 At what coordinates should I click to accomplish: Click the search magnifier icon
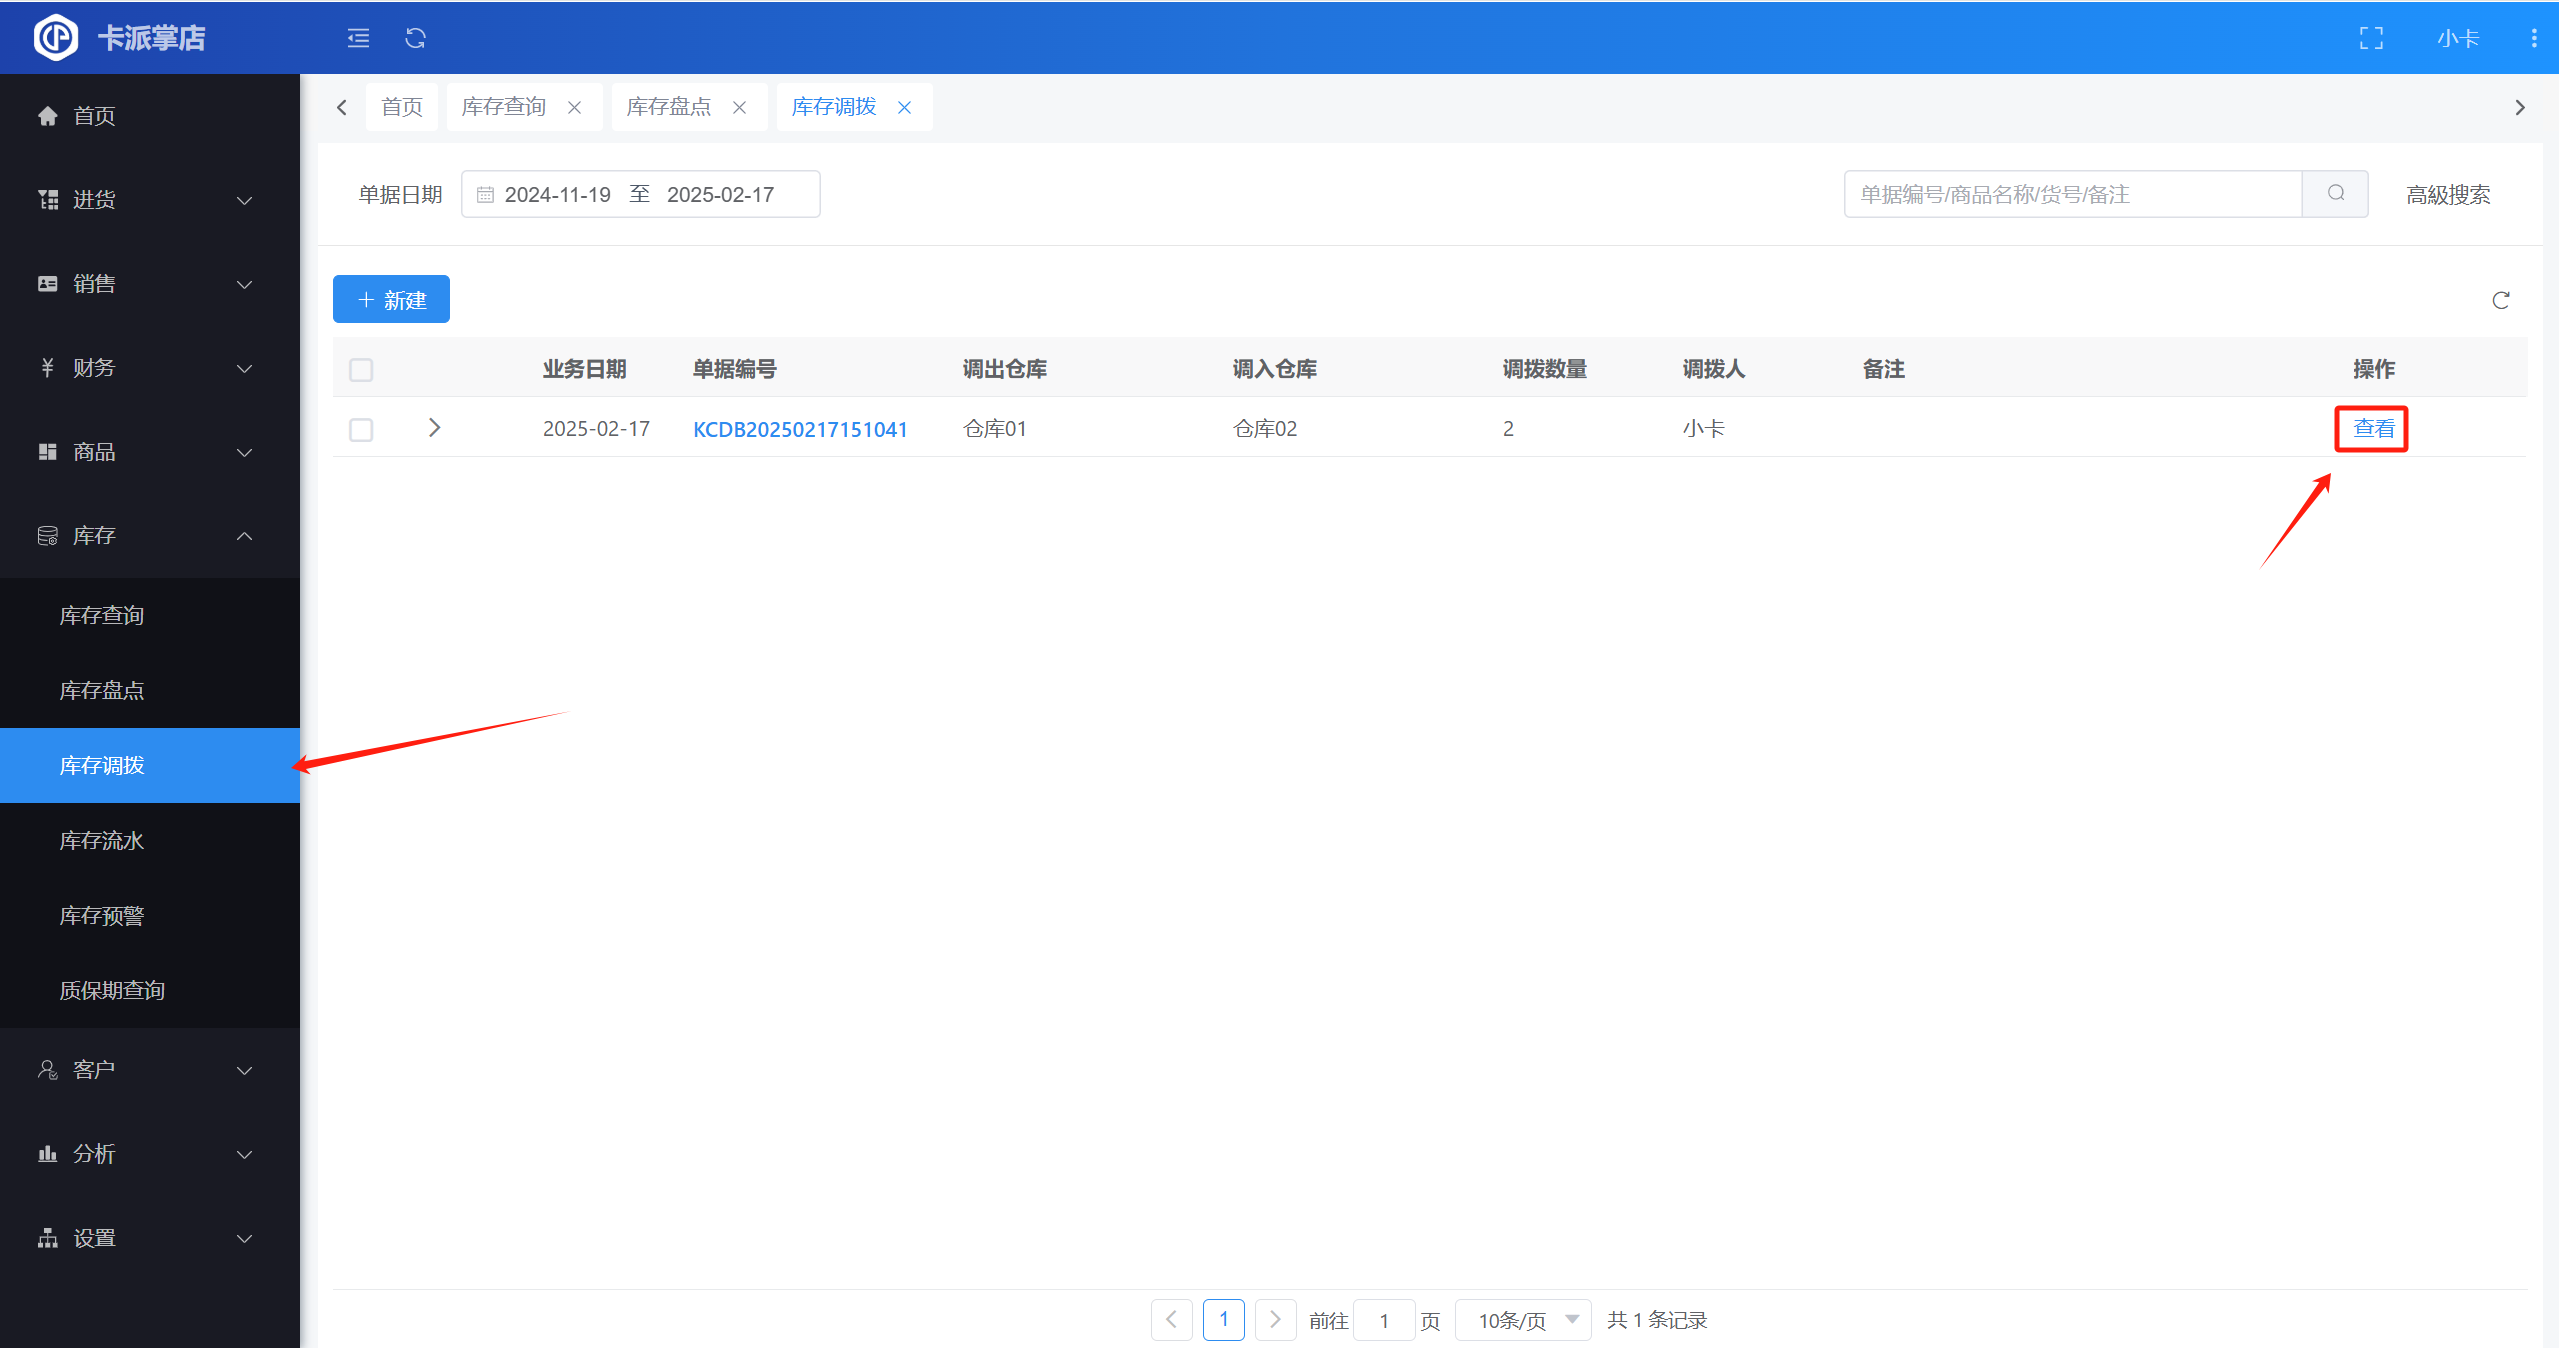coord(2335,194)
